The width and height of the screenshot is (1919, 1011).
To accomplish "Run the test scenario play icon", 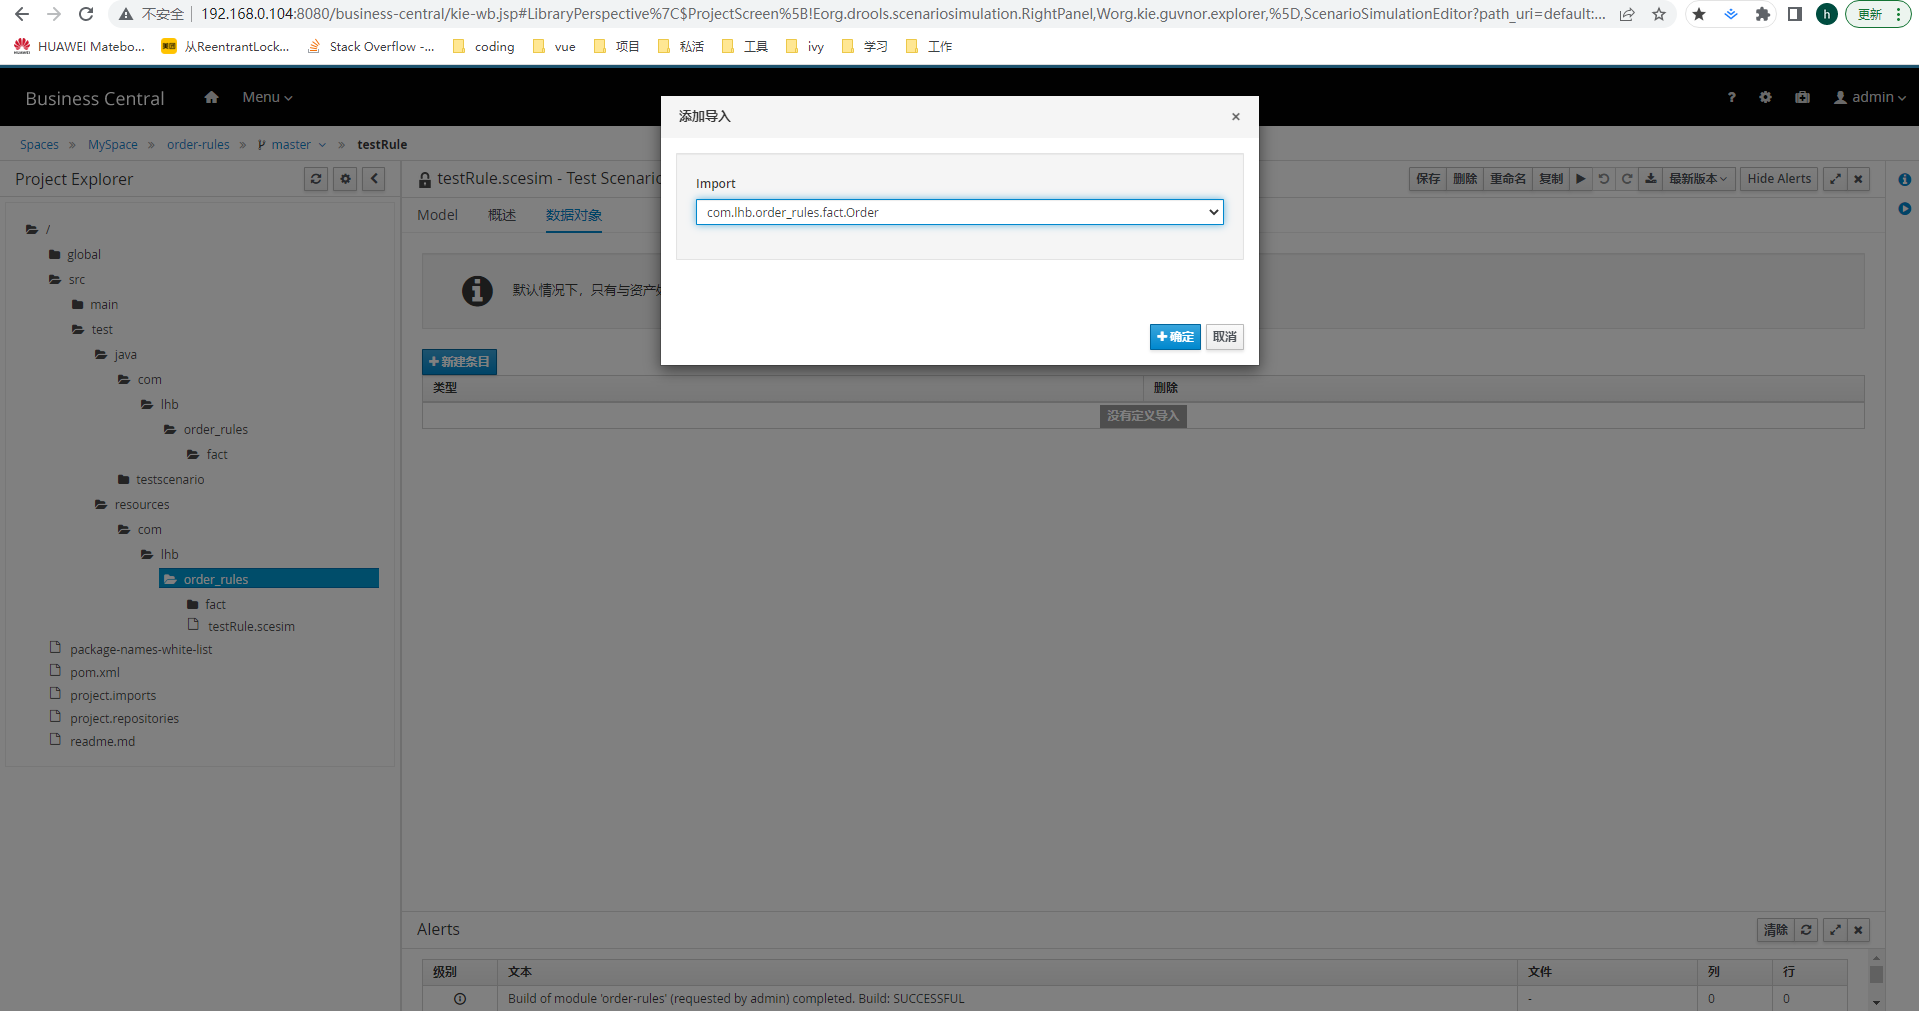I will click(x=1580, y=179).
